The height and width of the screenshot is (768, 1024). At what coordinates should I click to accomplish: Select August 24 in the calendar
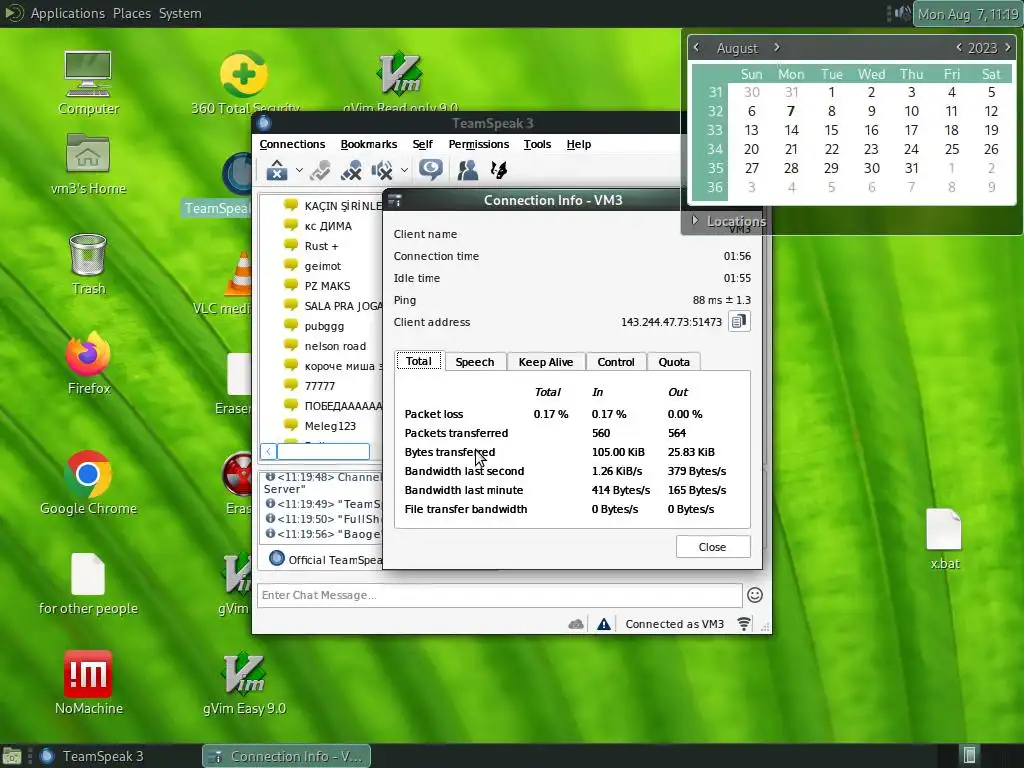point(912,150)
